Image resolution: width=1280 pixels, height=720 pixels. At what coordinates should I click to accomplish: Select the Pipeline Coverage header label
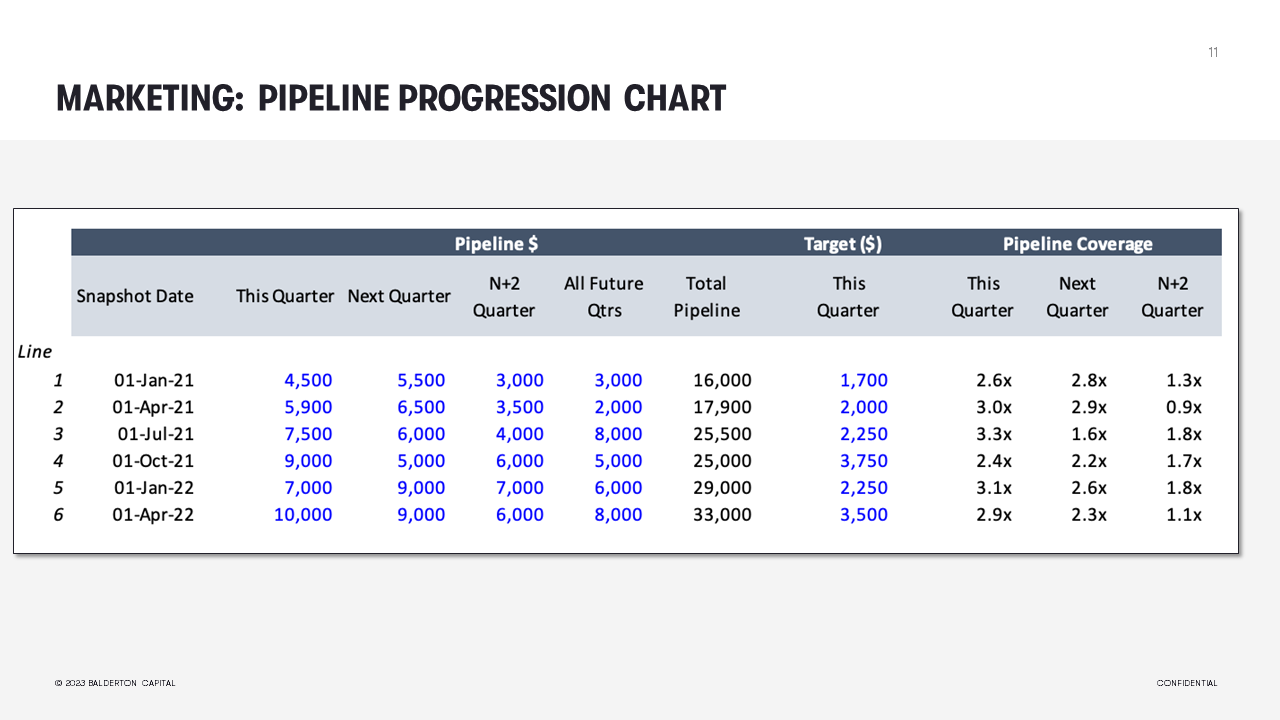pyautogui.click(x=1077, y=243)
